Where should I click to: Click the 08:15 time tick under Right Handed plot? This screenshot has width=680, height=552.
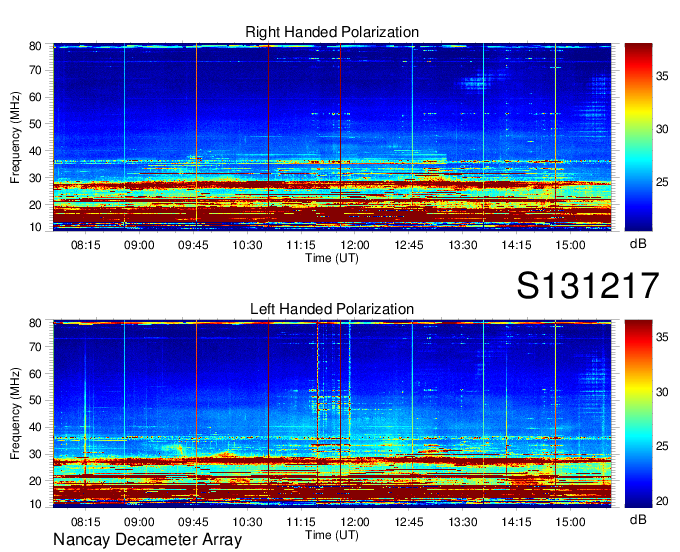pyautogui.click(x=85, y=245)
